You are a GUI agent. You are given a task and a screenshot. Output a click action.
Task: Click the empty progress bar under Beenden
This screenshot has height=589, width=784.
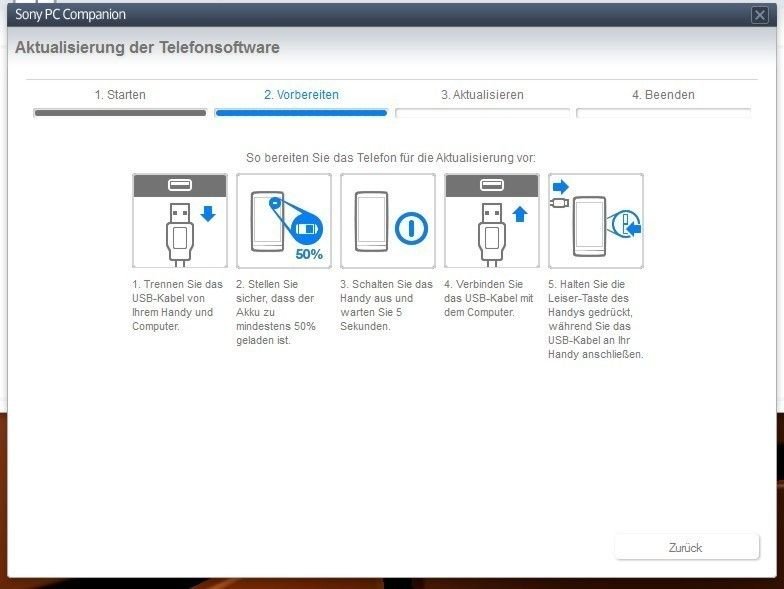[663, 113]
